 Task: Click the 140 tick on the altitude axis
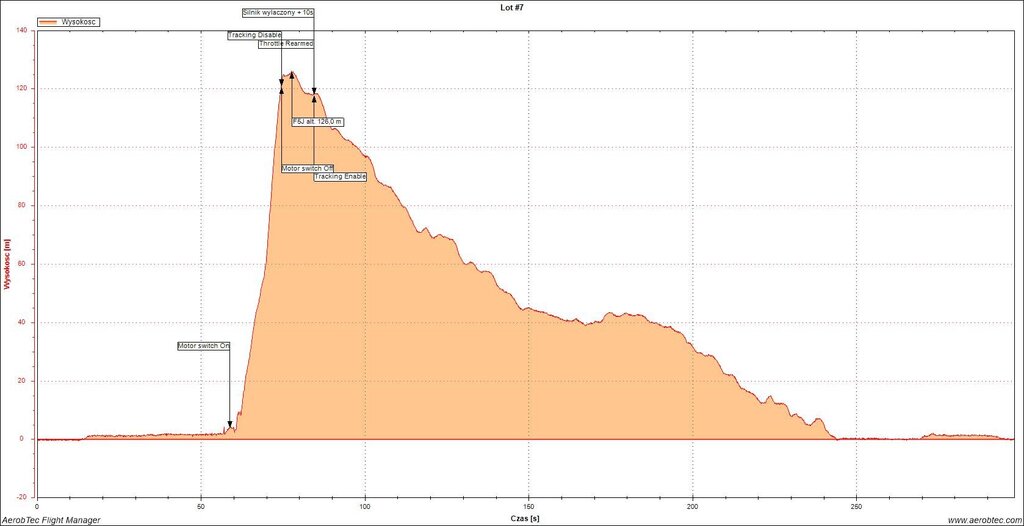(22, 30)
